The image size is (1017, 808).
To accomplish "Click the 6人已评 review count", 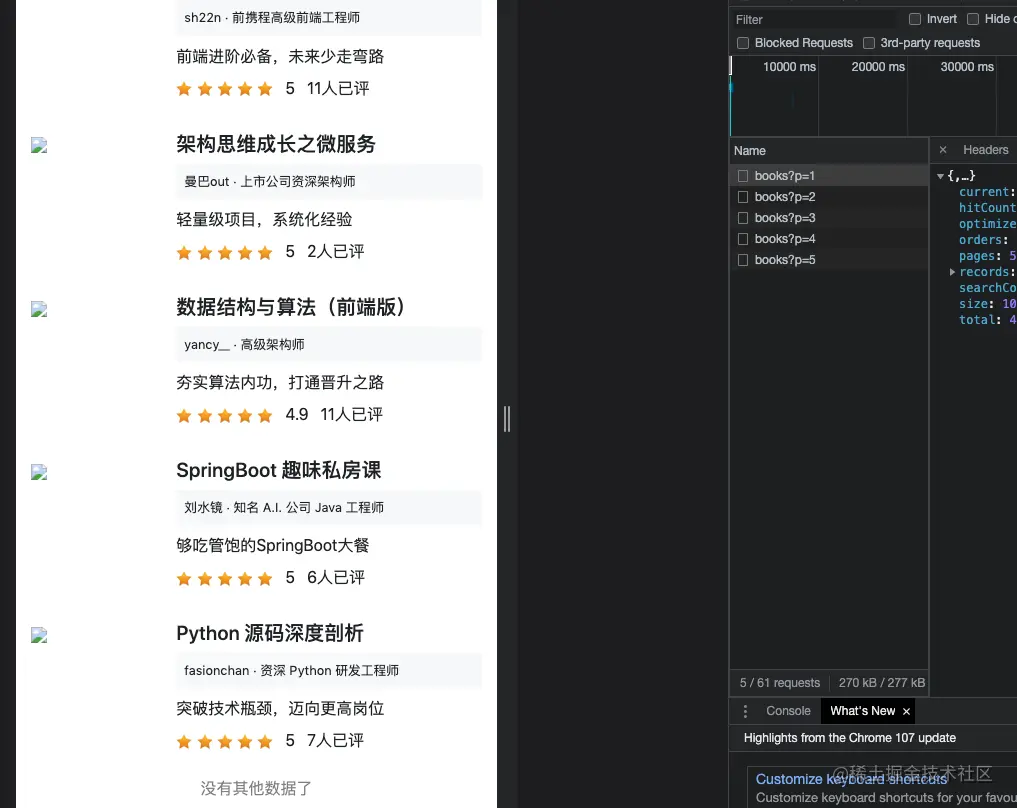I will 335,578.
